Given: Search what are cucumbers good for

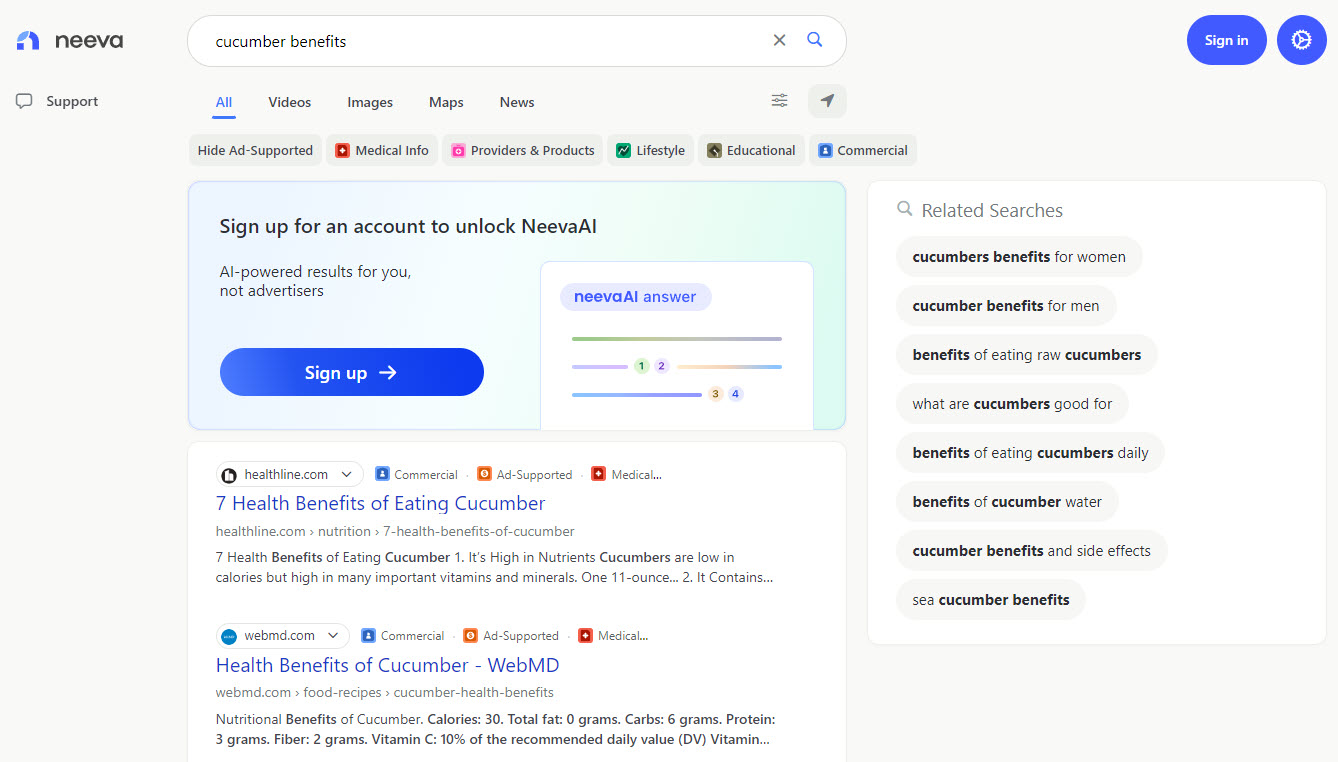Looking at the screenshot, I should coord(1012,404).
